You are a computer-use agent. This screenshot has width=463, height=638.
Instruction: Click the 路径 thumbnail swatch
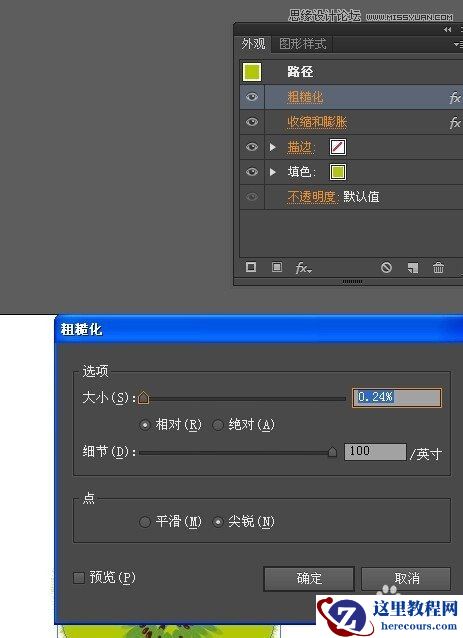pos(252,72)
